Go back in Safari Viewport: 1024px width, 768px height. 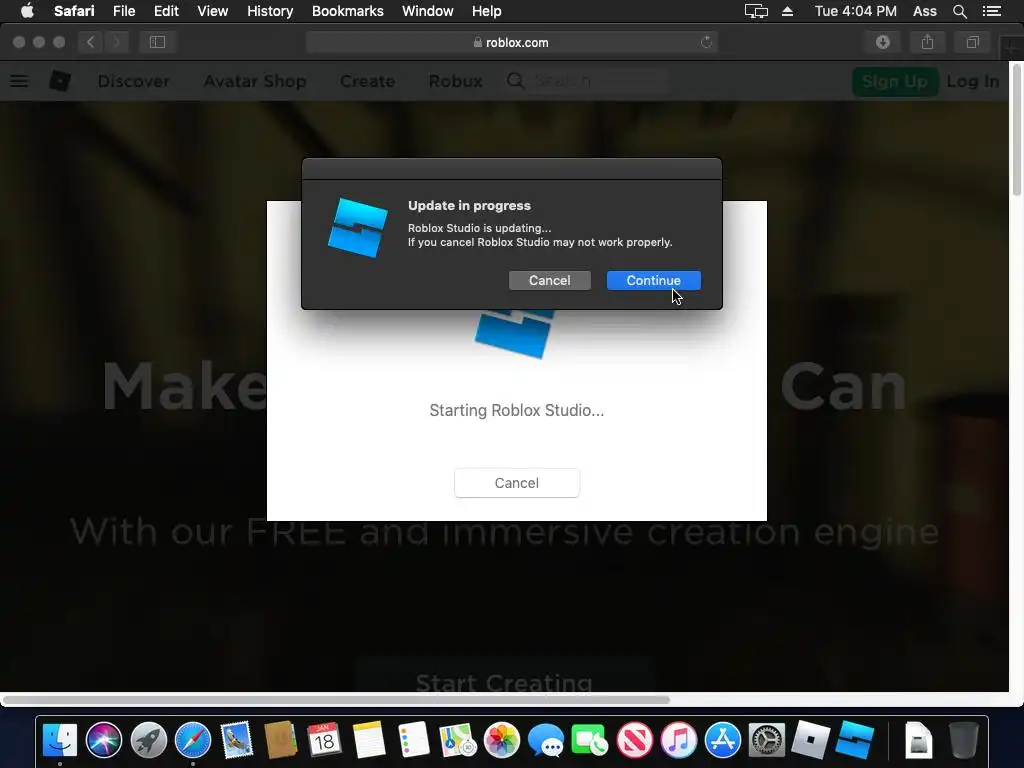click(91, 42)
